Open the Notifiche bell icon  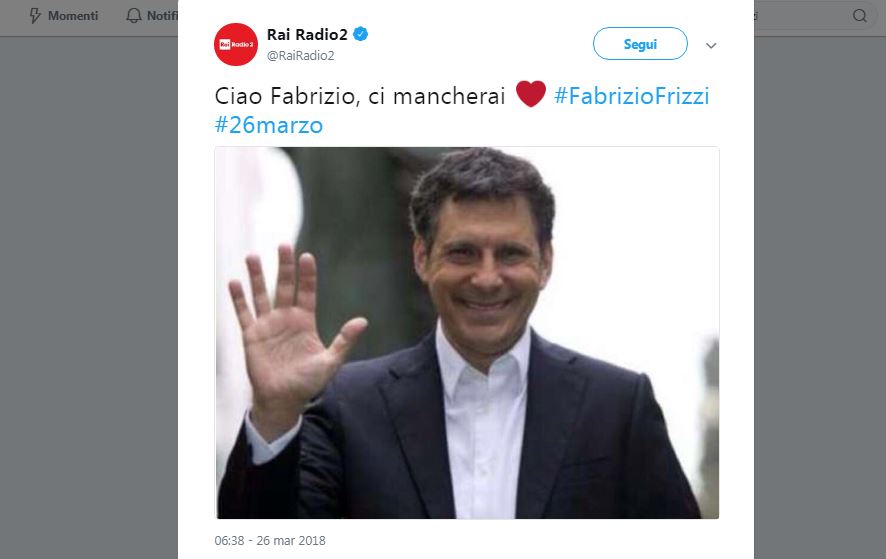point(134,16)
